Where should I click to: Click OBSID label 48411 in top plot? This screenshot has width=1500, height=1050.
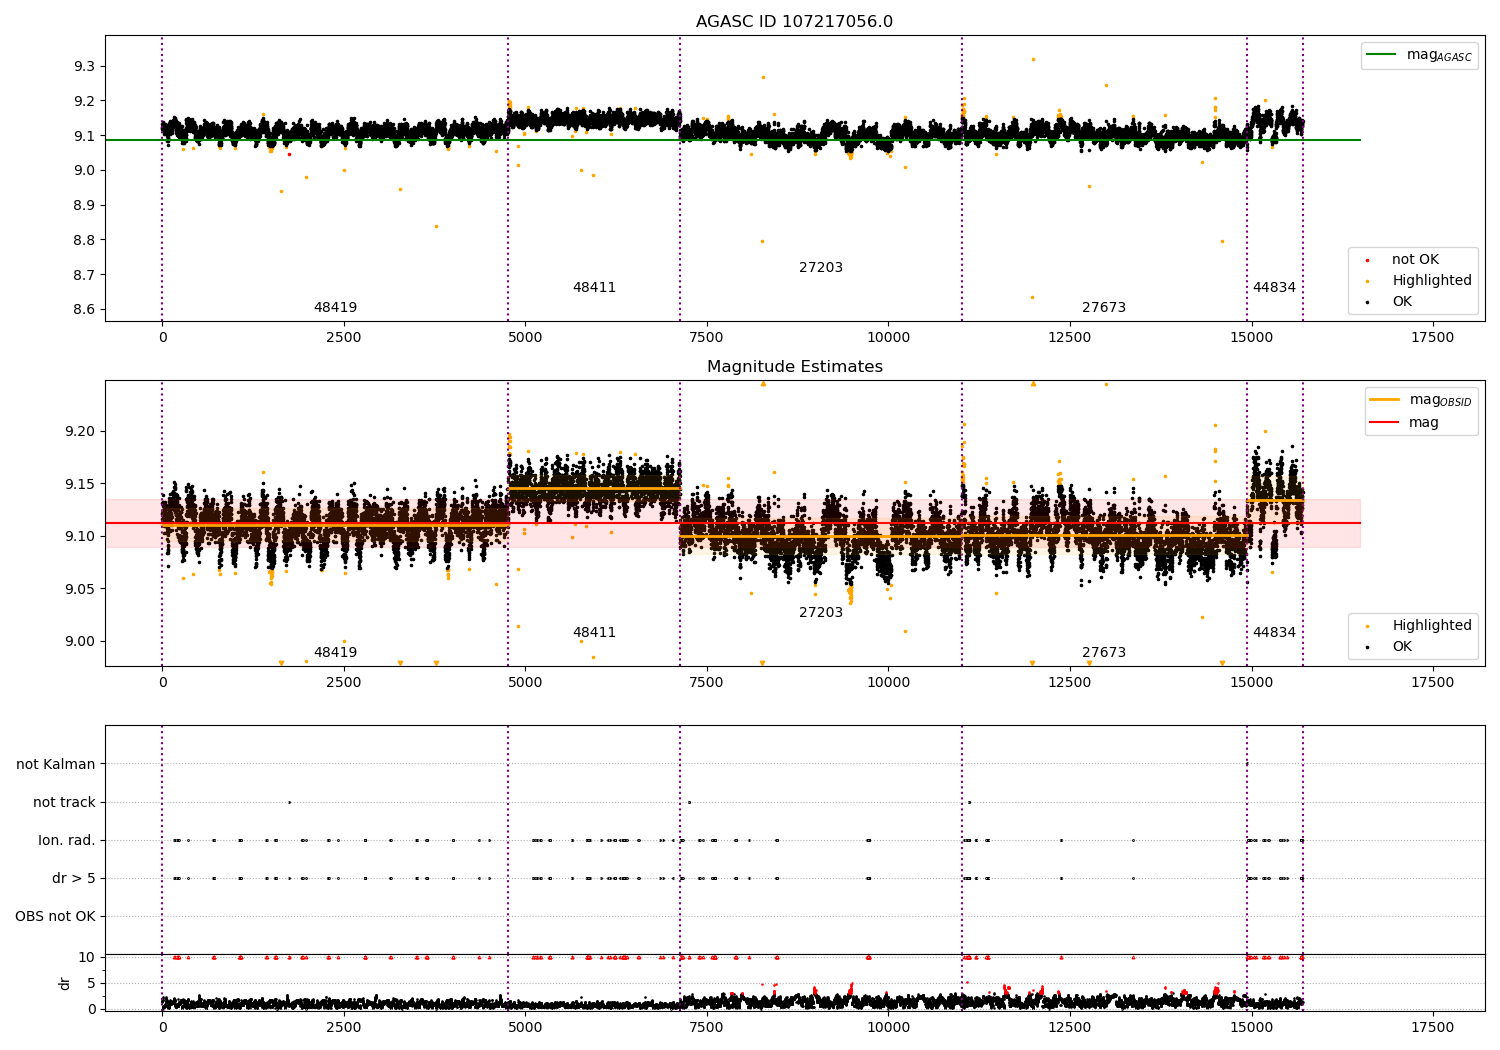(594, 288)
